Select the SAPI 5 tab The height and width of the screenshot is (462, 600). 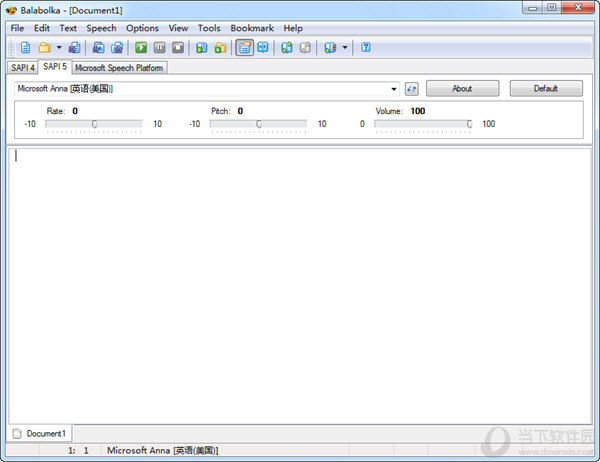tap(55, 67)
